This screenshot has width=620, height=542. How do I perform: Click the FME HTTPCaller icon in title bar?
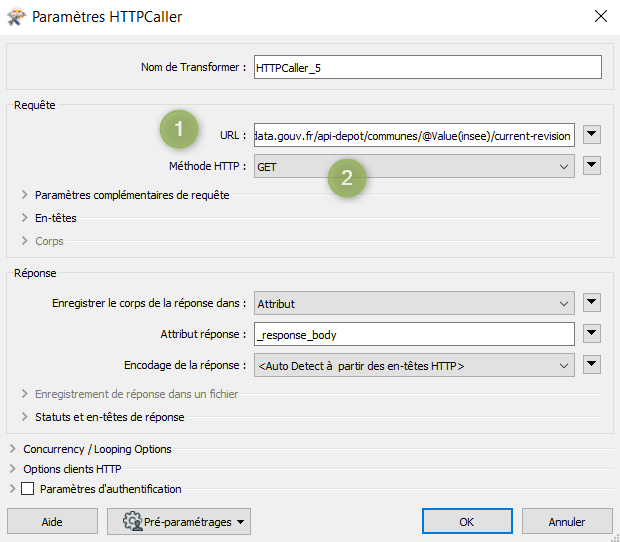pyautogui.click(x=16, y=17)
